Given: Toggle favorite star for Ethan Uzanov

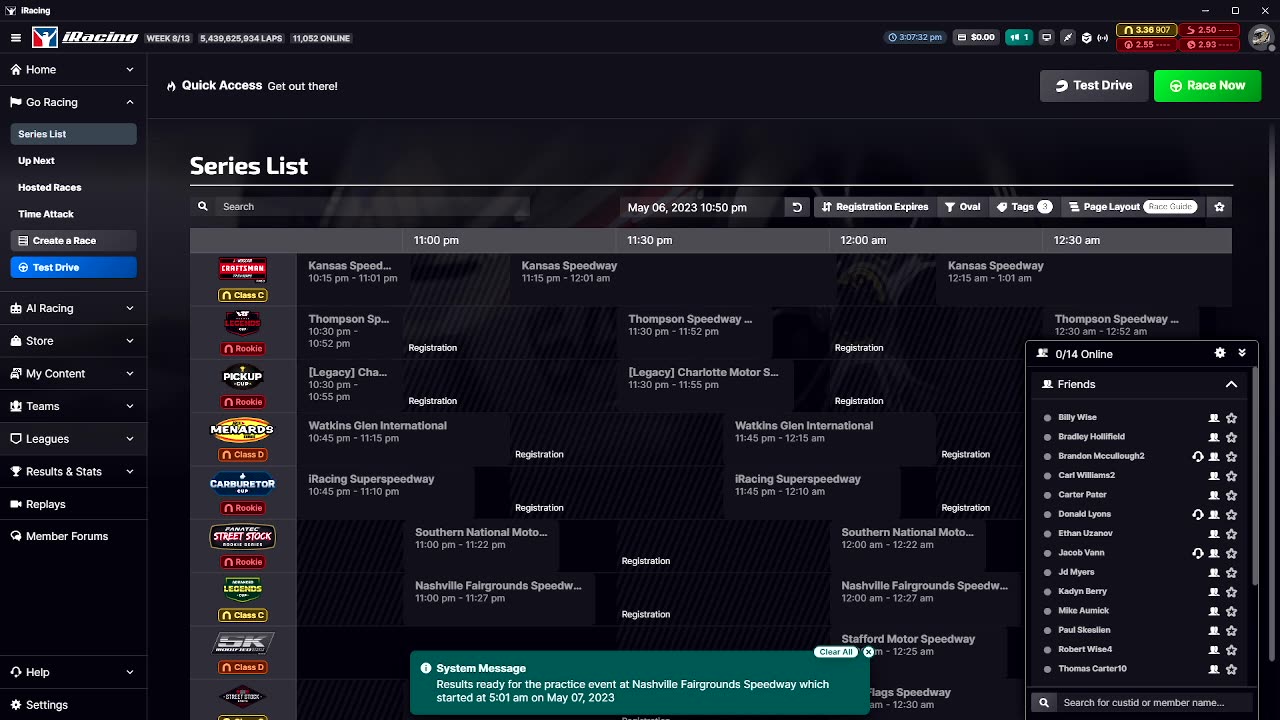Looking at the screenshot, I should coord(1231,534).
